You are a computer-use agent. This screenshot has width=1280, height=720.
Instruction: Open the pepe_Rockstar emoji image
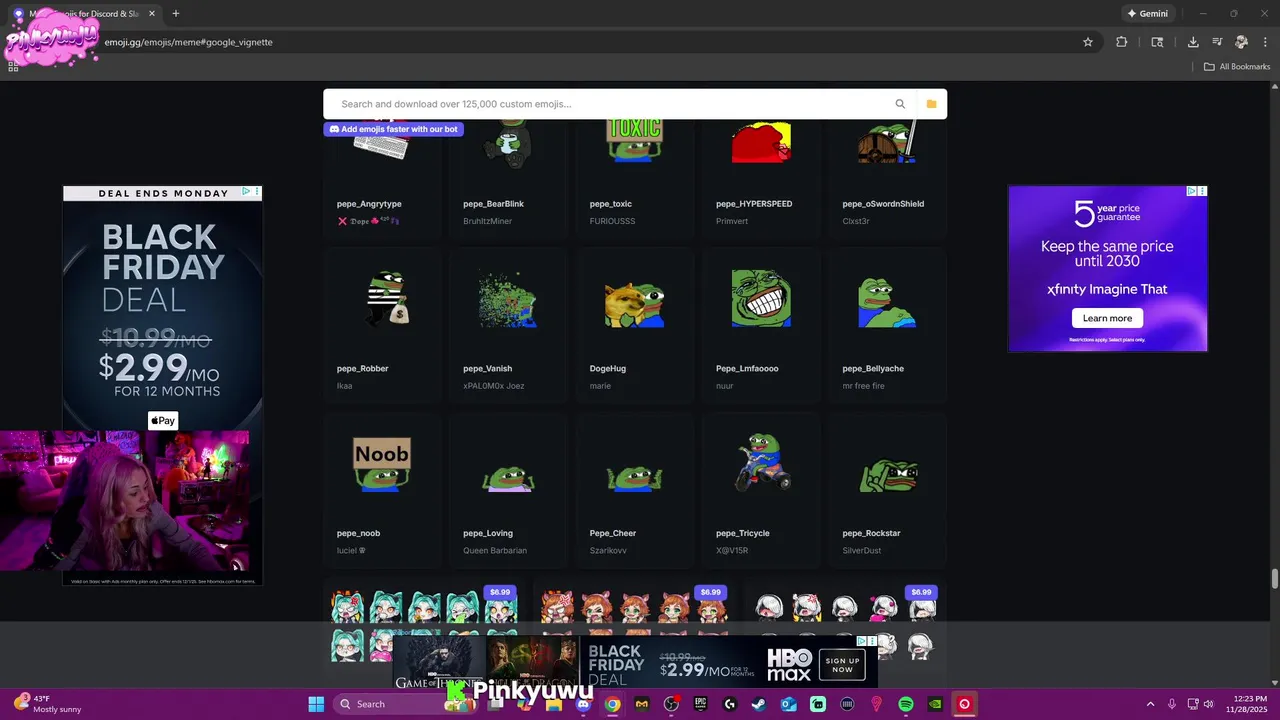[887, 474]
